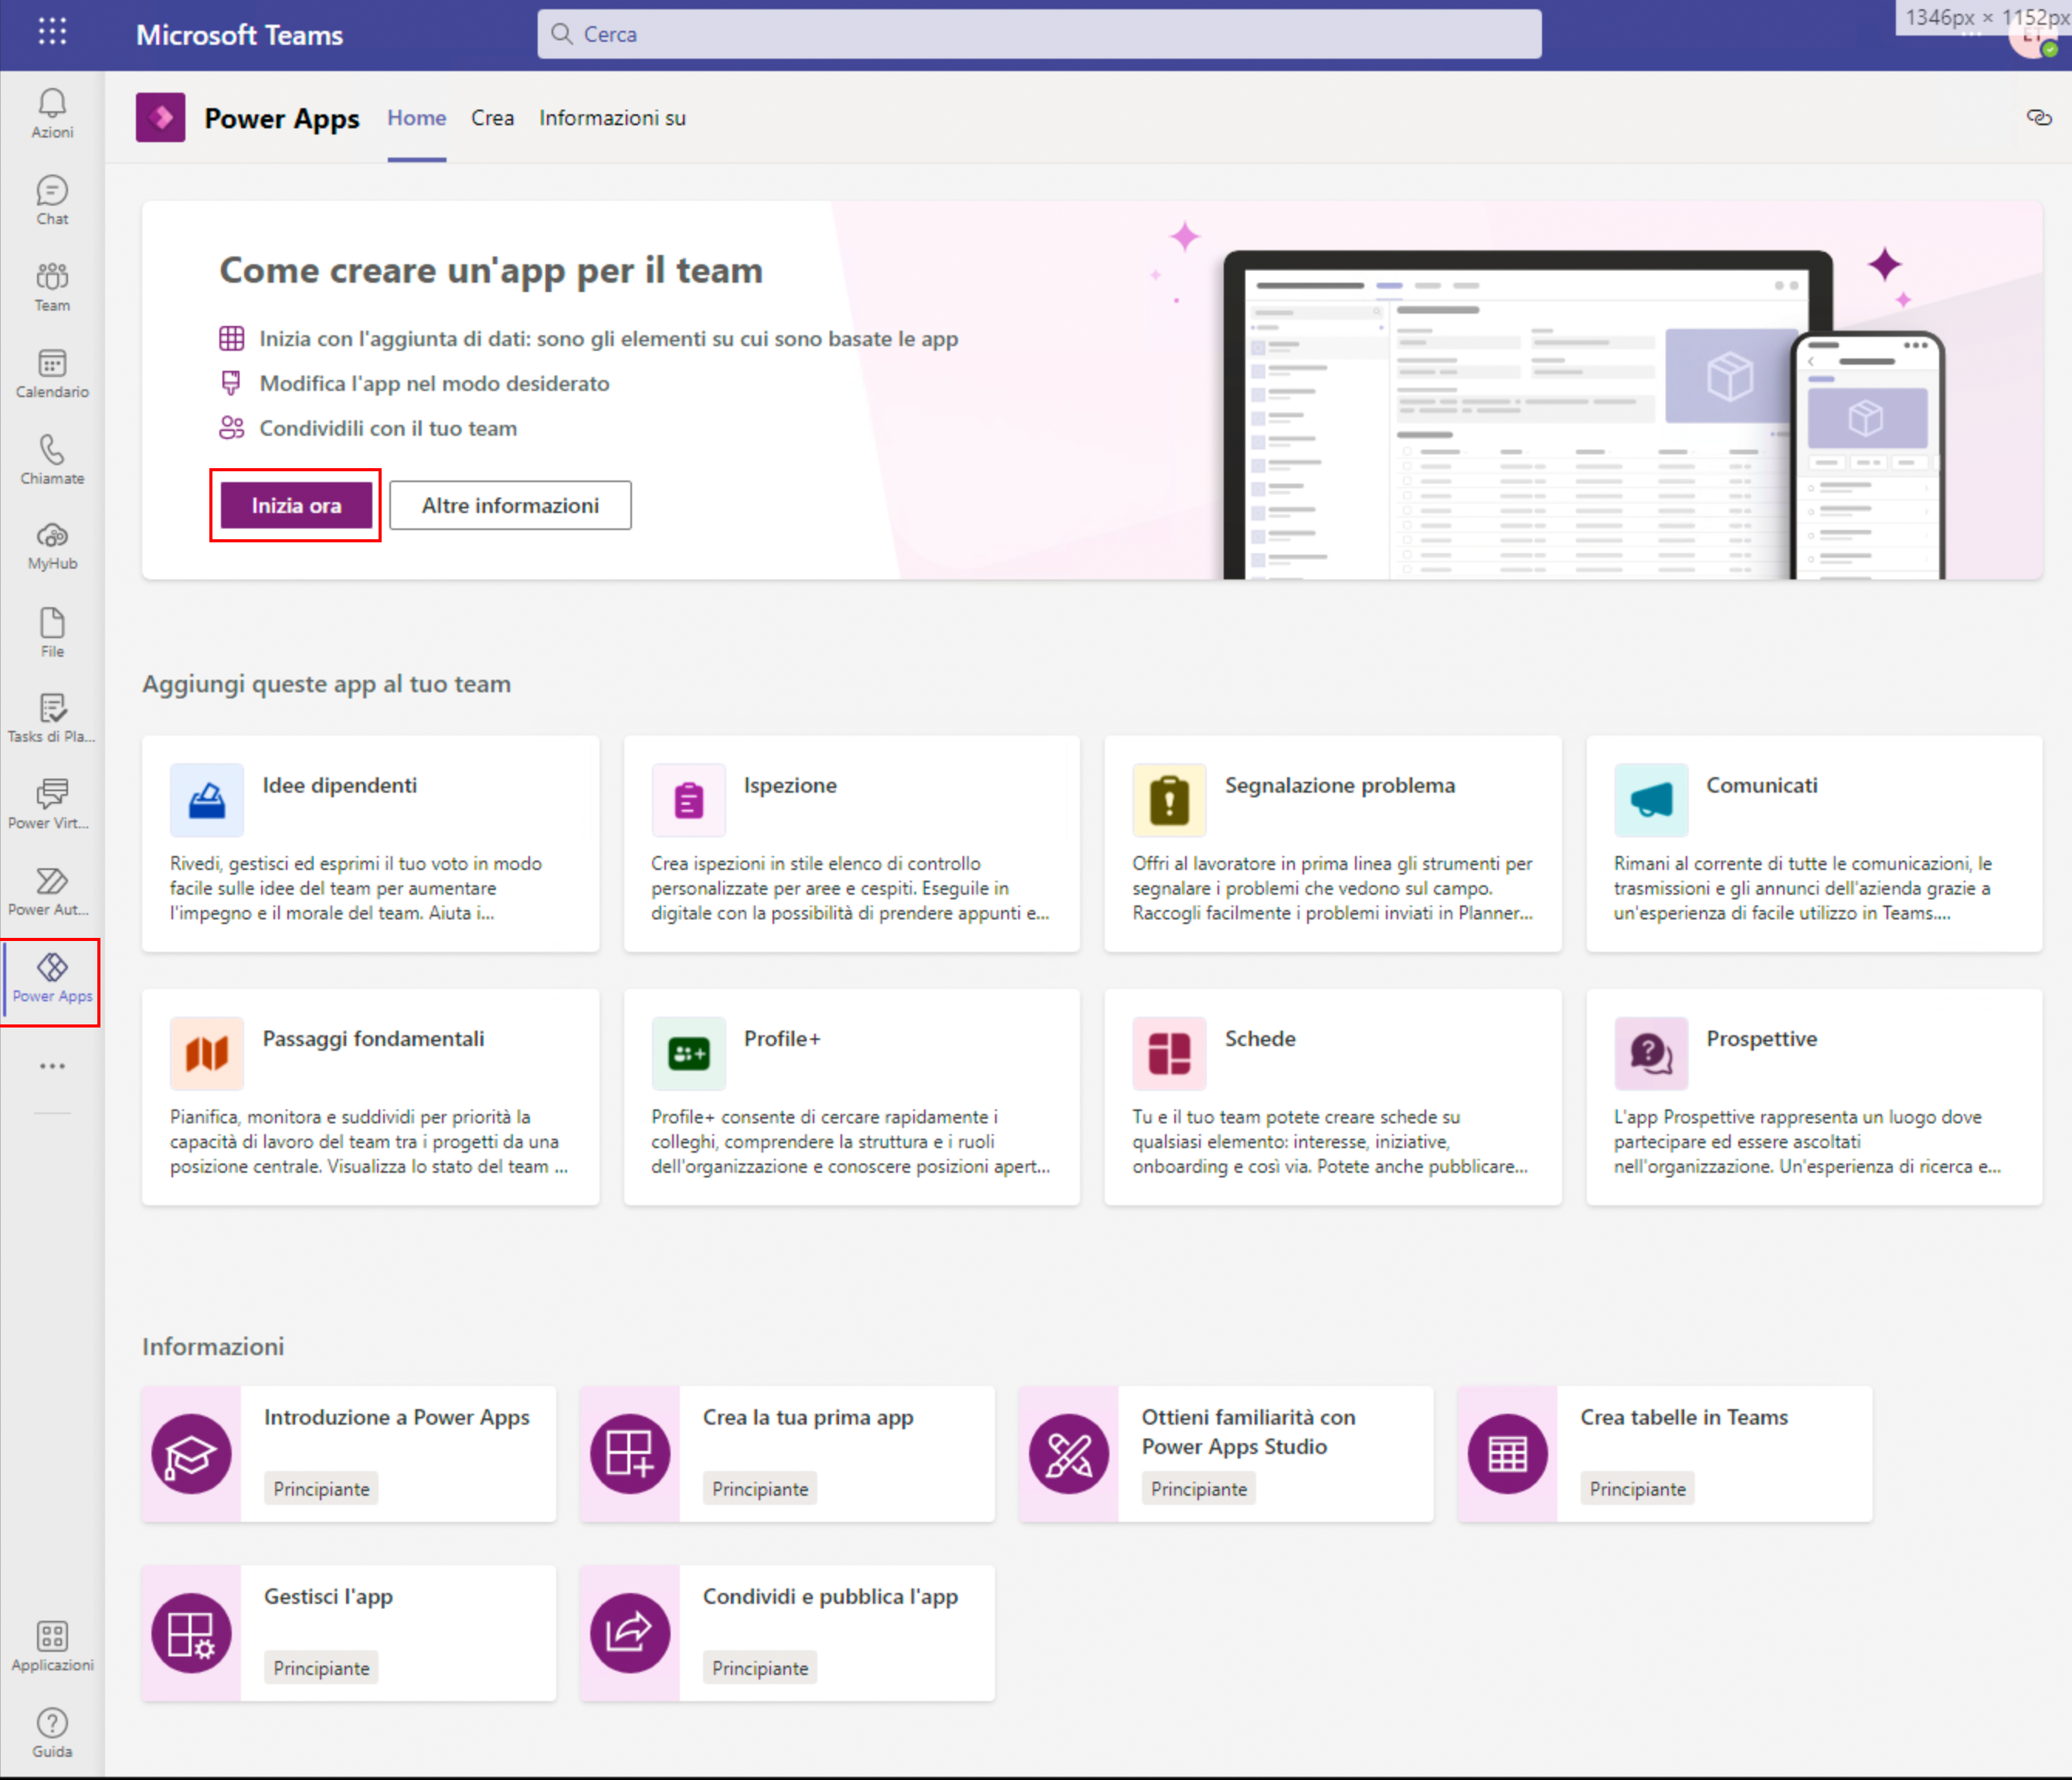Click the Comunicati description text
This screenshot has width=2072, height=1780.
pos(1803,888)
